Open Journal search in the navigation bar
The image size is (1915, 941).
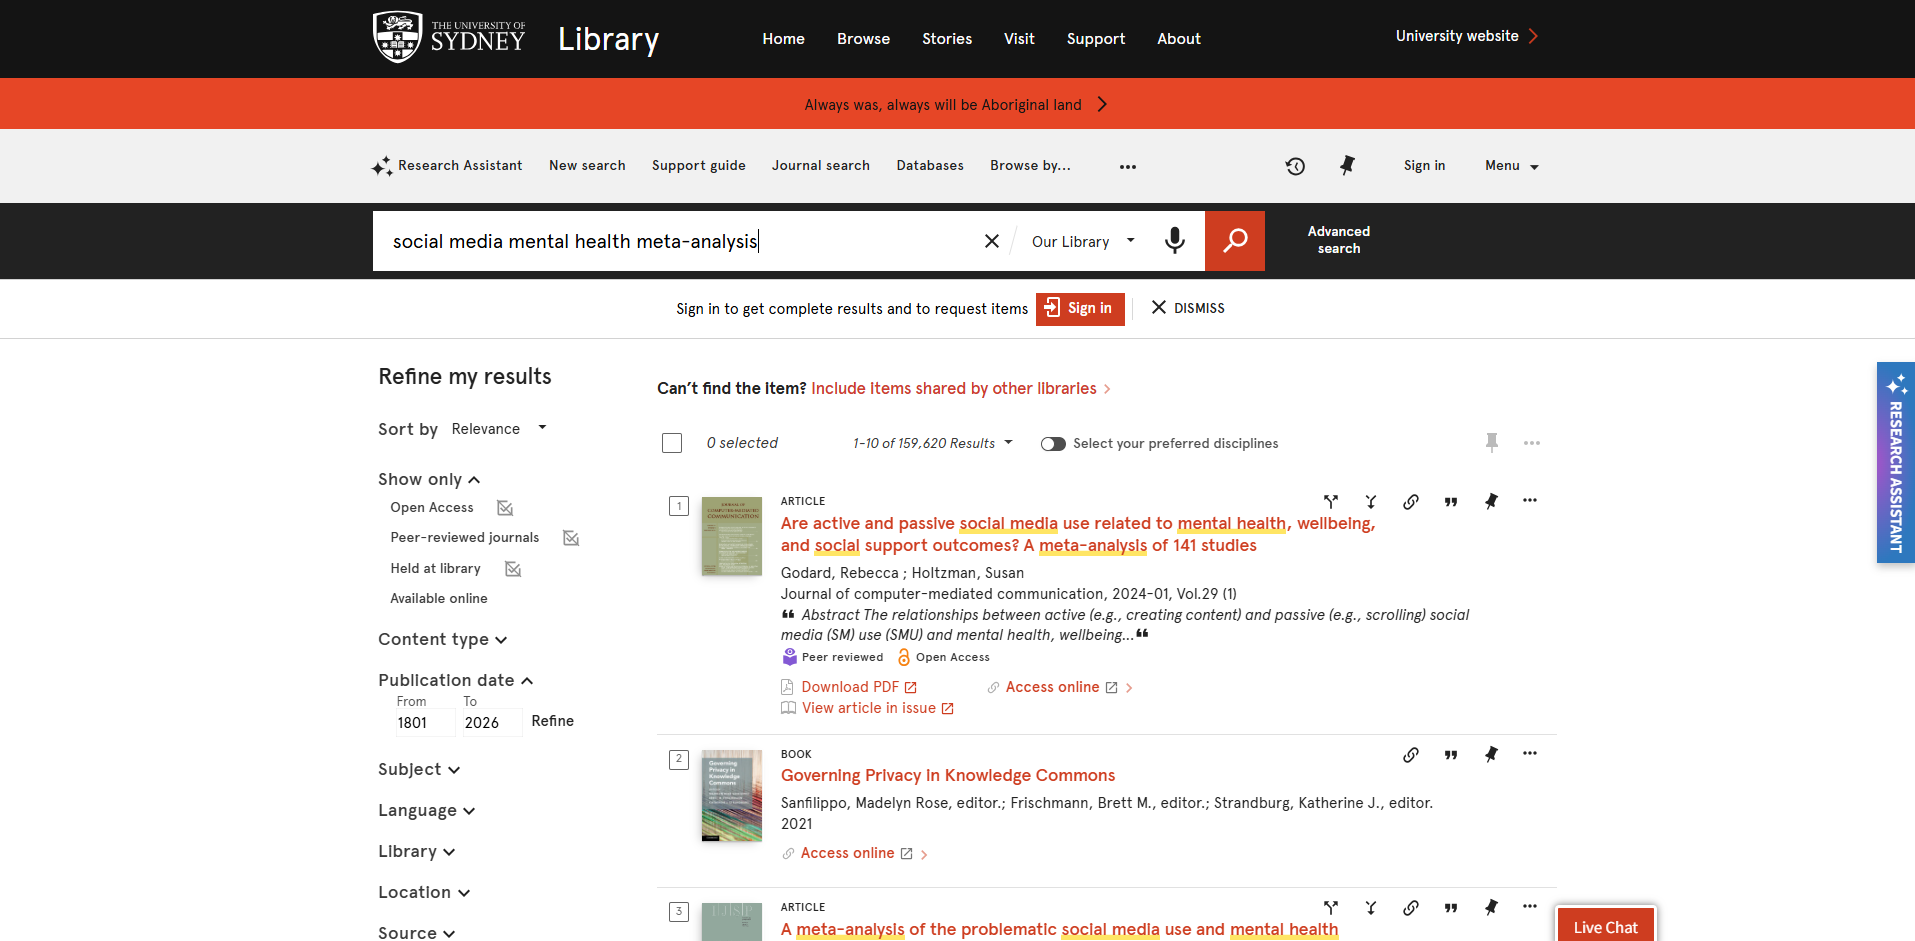coord(821,166)
